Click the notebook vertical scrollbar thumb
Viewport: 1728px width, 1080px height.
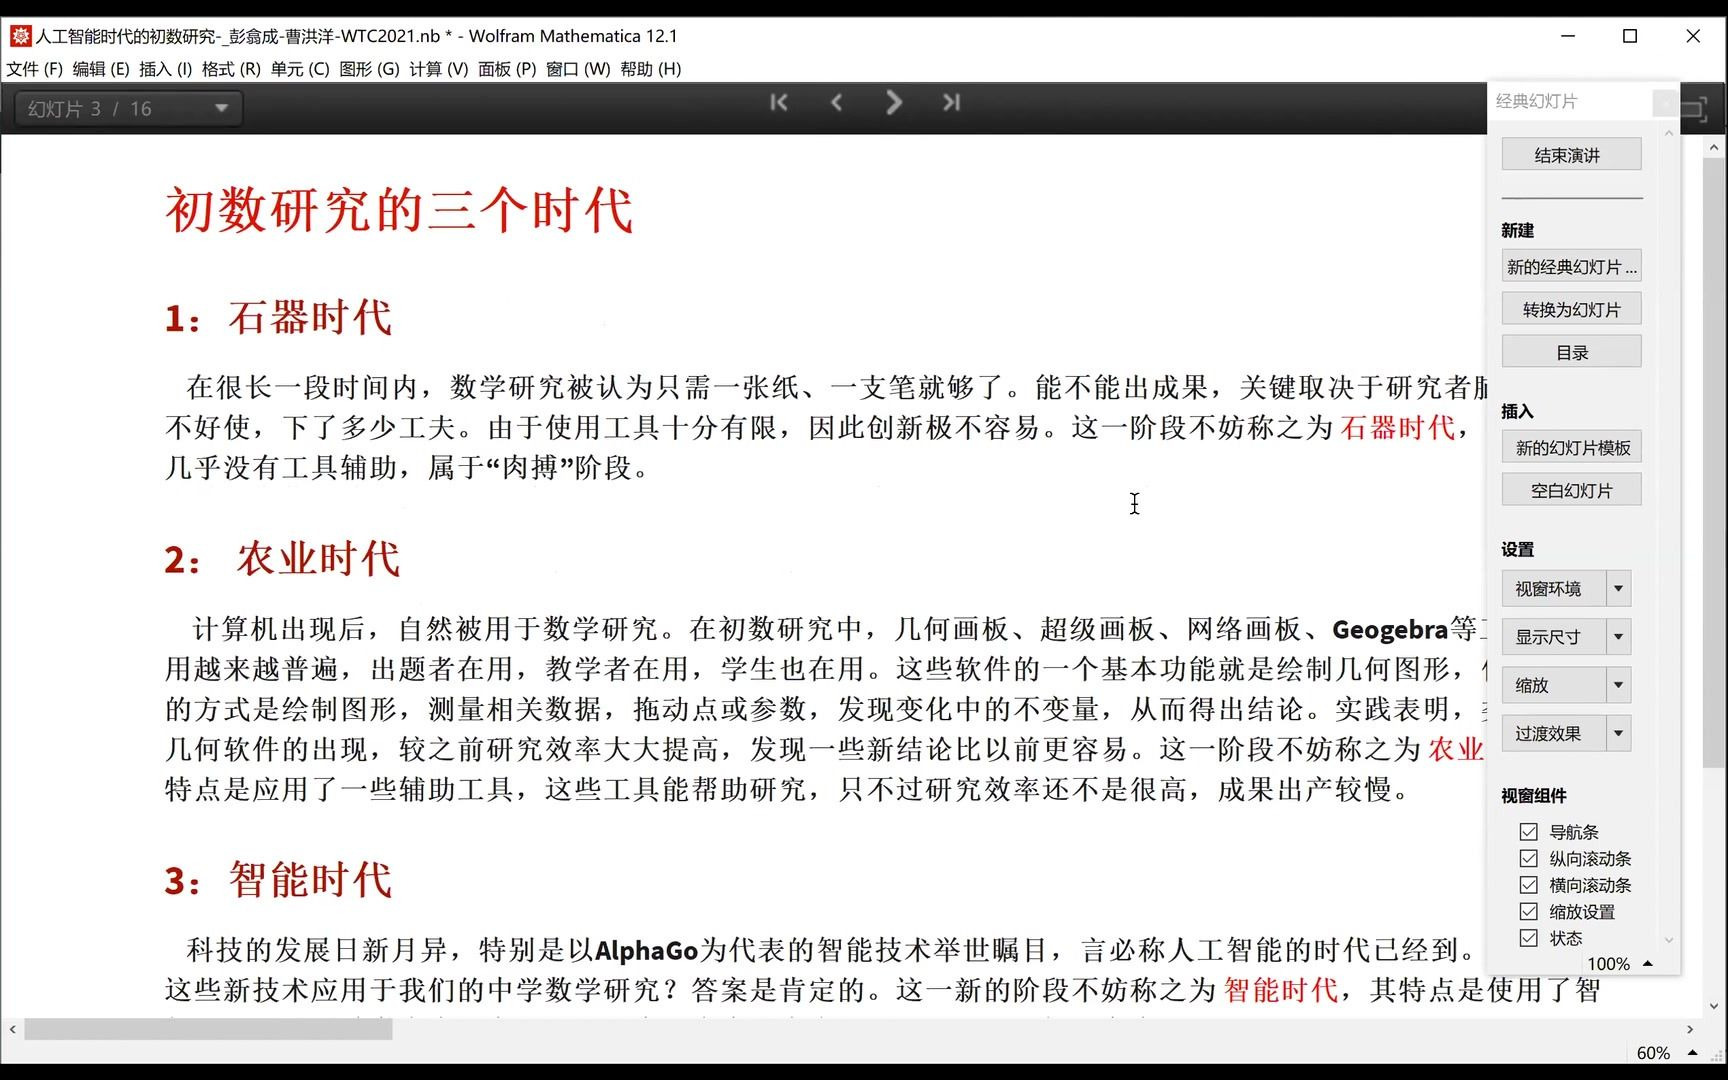(x=1714, y=461)
